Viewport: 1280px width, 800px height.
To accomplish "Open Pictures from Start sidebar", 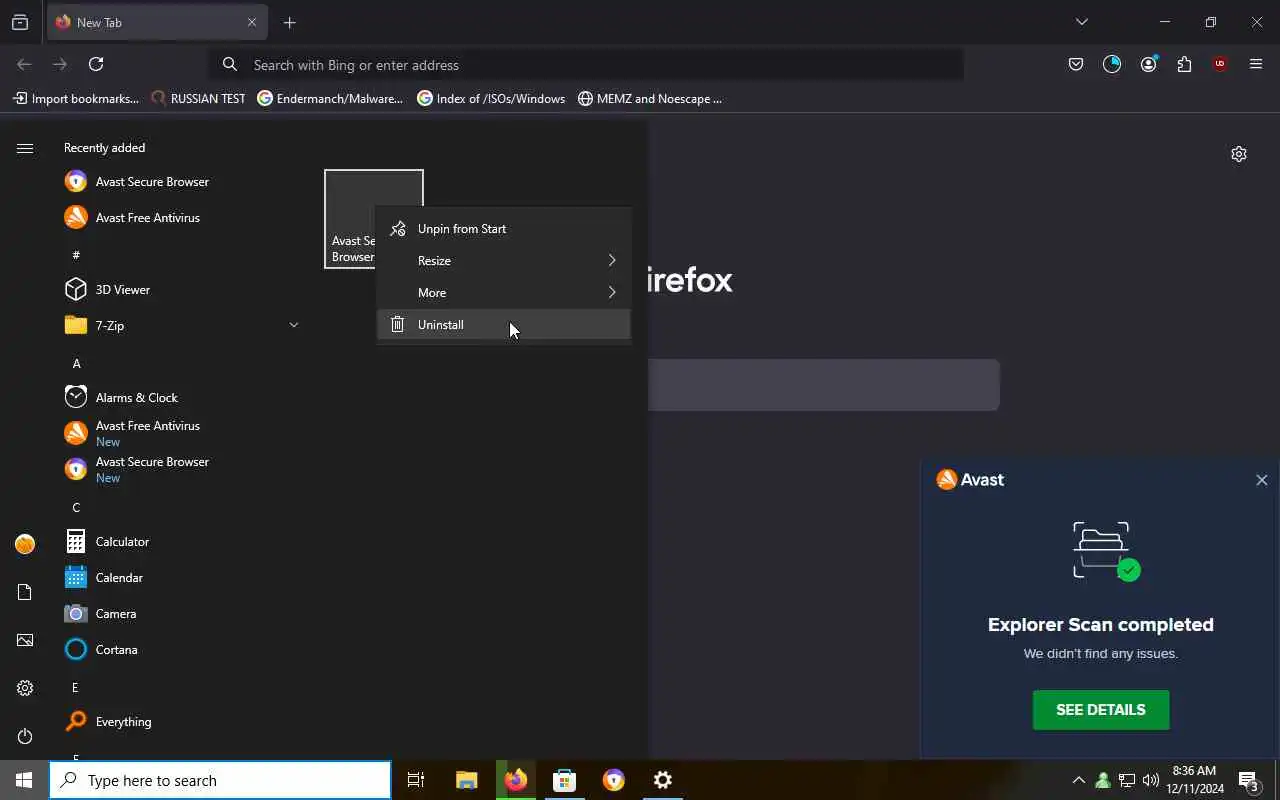I will 25,640.
